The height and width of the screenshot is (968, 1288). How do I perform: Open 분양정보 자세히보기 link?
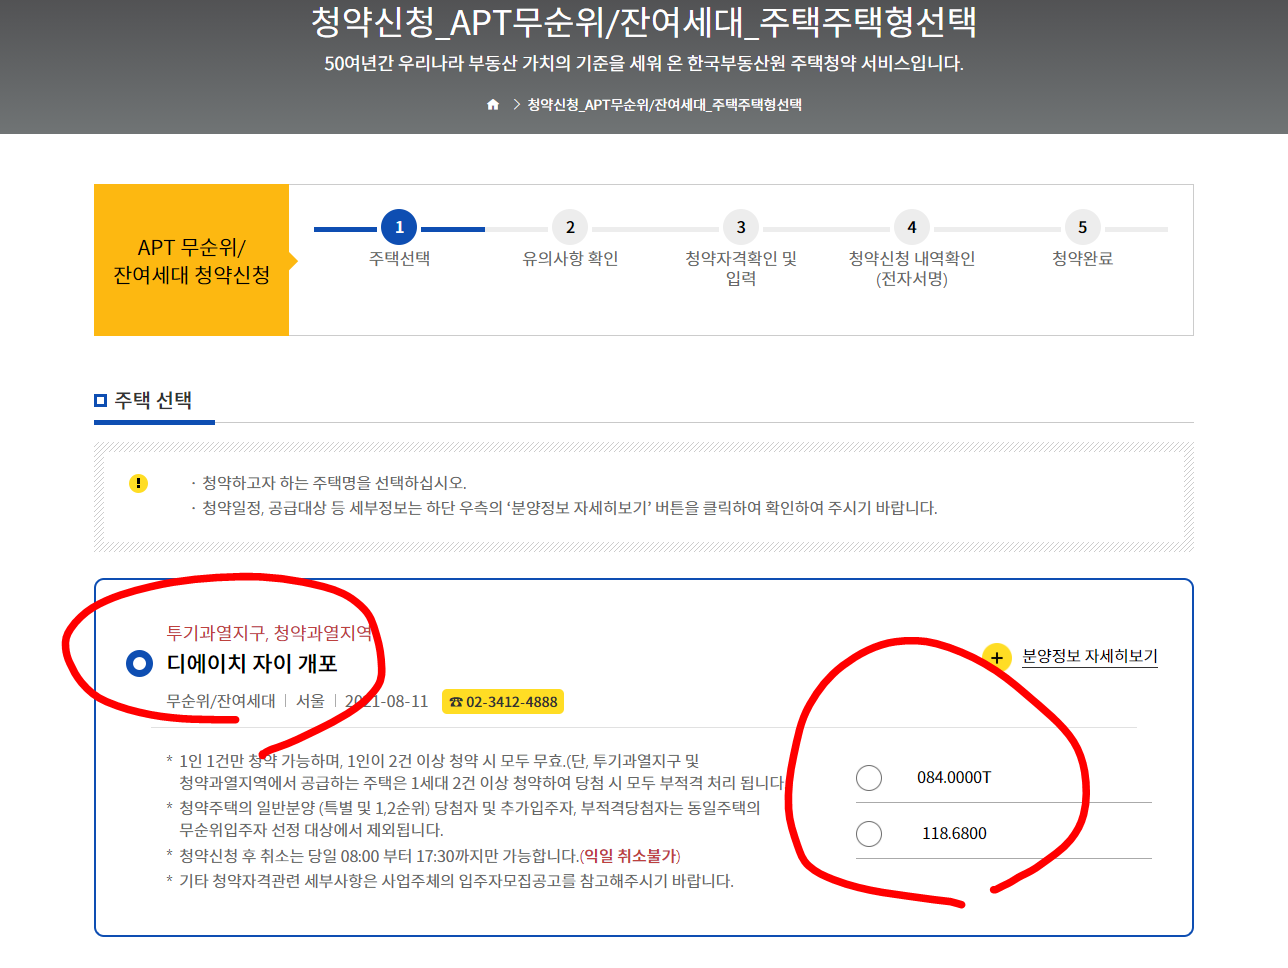point(1090,656)
